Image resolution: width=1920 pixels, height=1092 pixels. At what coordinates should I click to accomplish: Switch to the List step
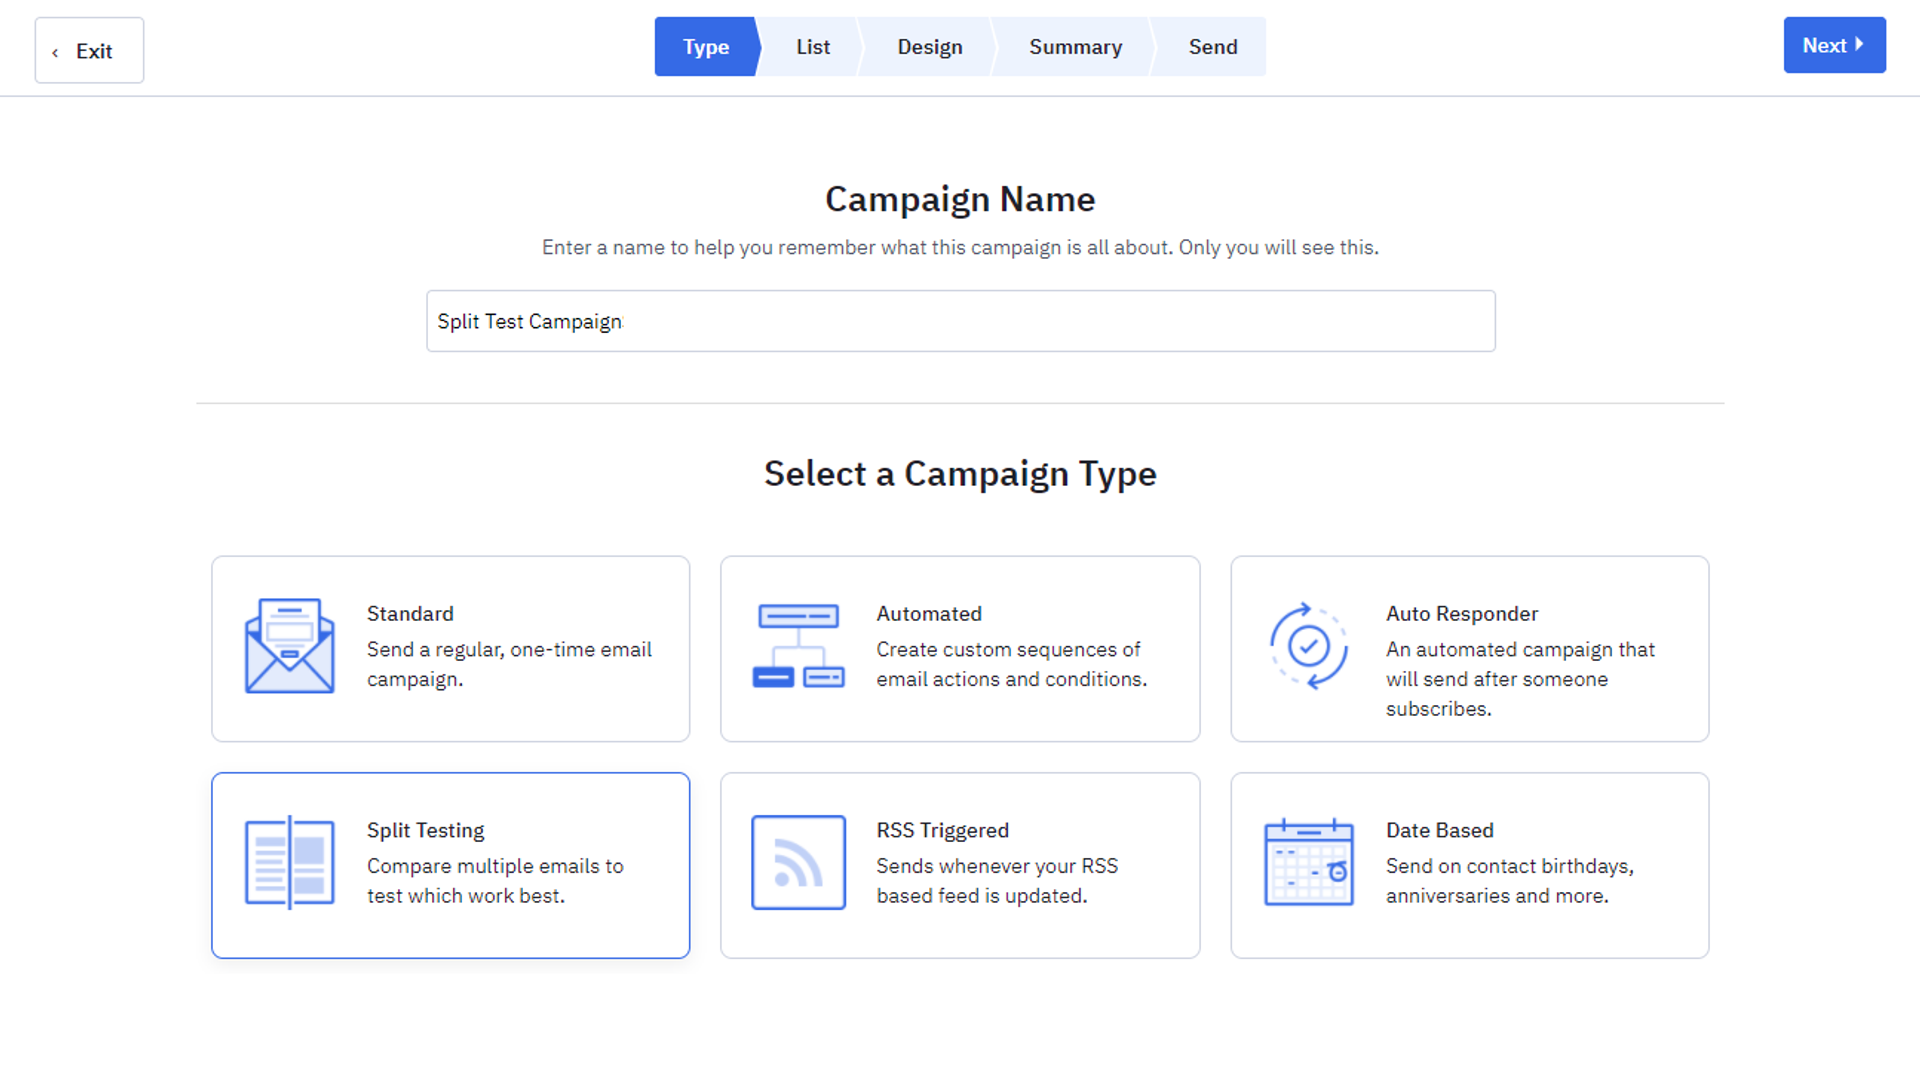tap(812, 46)
